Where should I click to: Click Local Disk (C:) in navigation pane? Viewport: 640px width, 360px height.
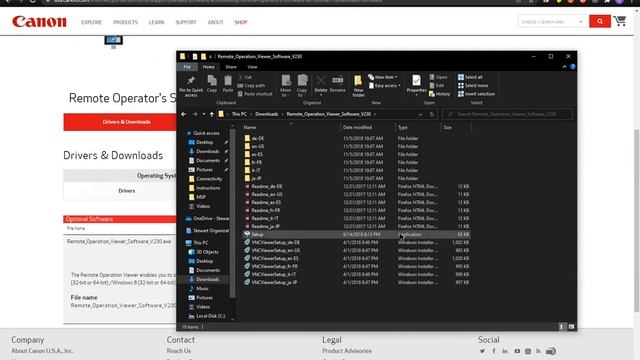click(210, 316)
